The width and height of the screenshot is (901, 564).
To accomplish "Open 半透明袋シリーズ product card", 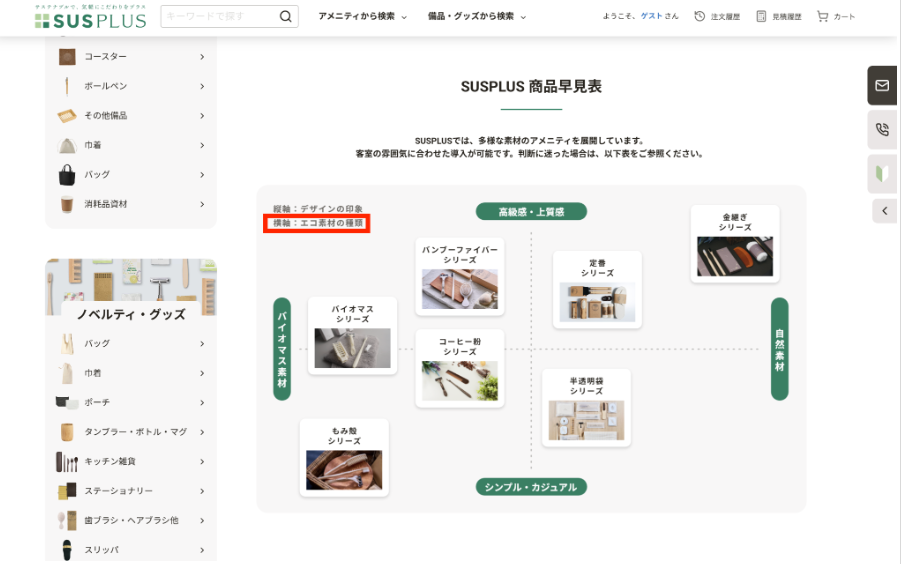I will click(586, 408).
